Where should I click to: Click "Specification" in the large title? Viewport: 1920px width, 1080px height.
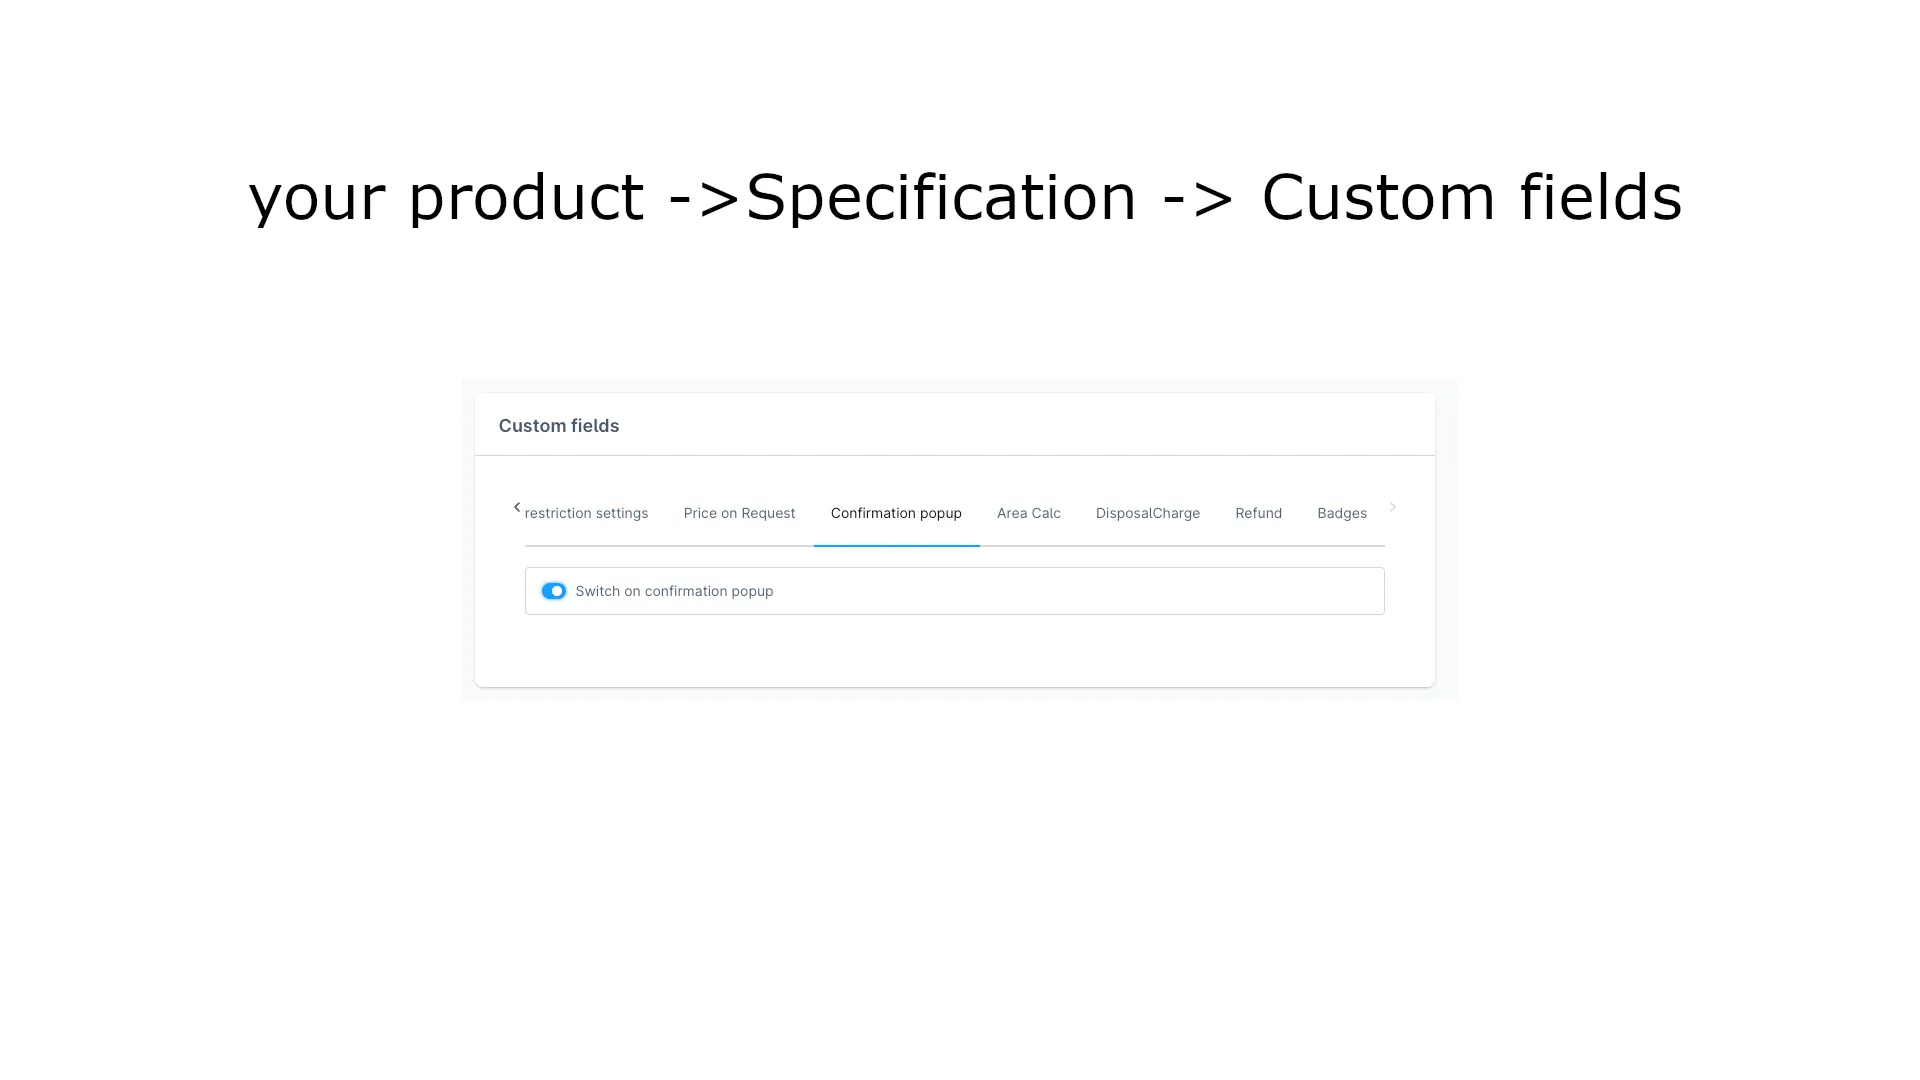[x=941, y=197]
